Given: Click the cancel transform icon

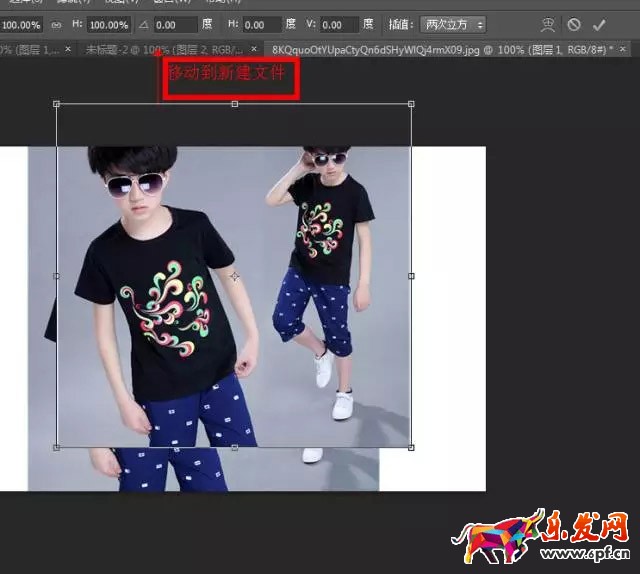Looking at the screenshot, I should 573,24.
